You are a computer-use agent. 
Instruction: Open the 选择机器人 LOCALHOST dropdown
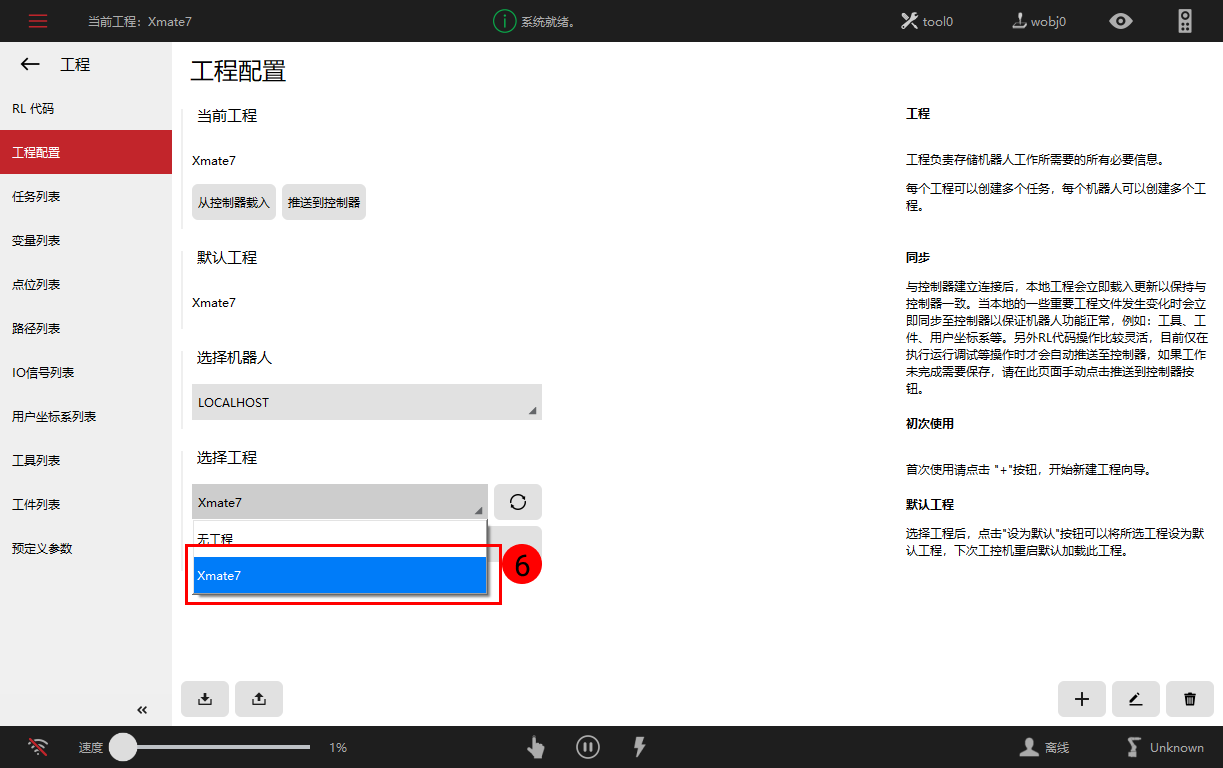click(x=366, y=402)
